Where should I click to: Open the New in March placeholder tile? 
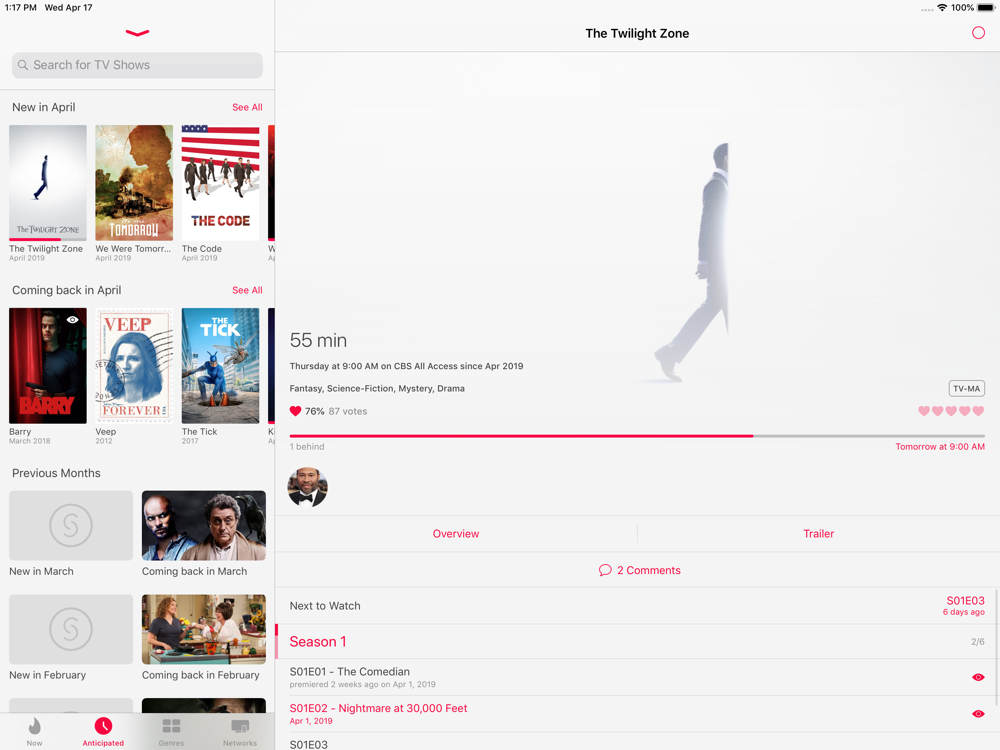[71, 526]
